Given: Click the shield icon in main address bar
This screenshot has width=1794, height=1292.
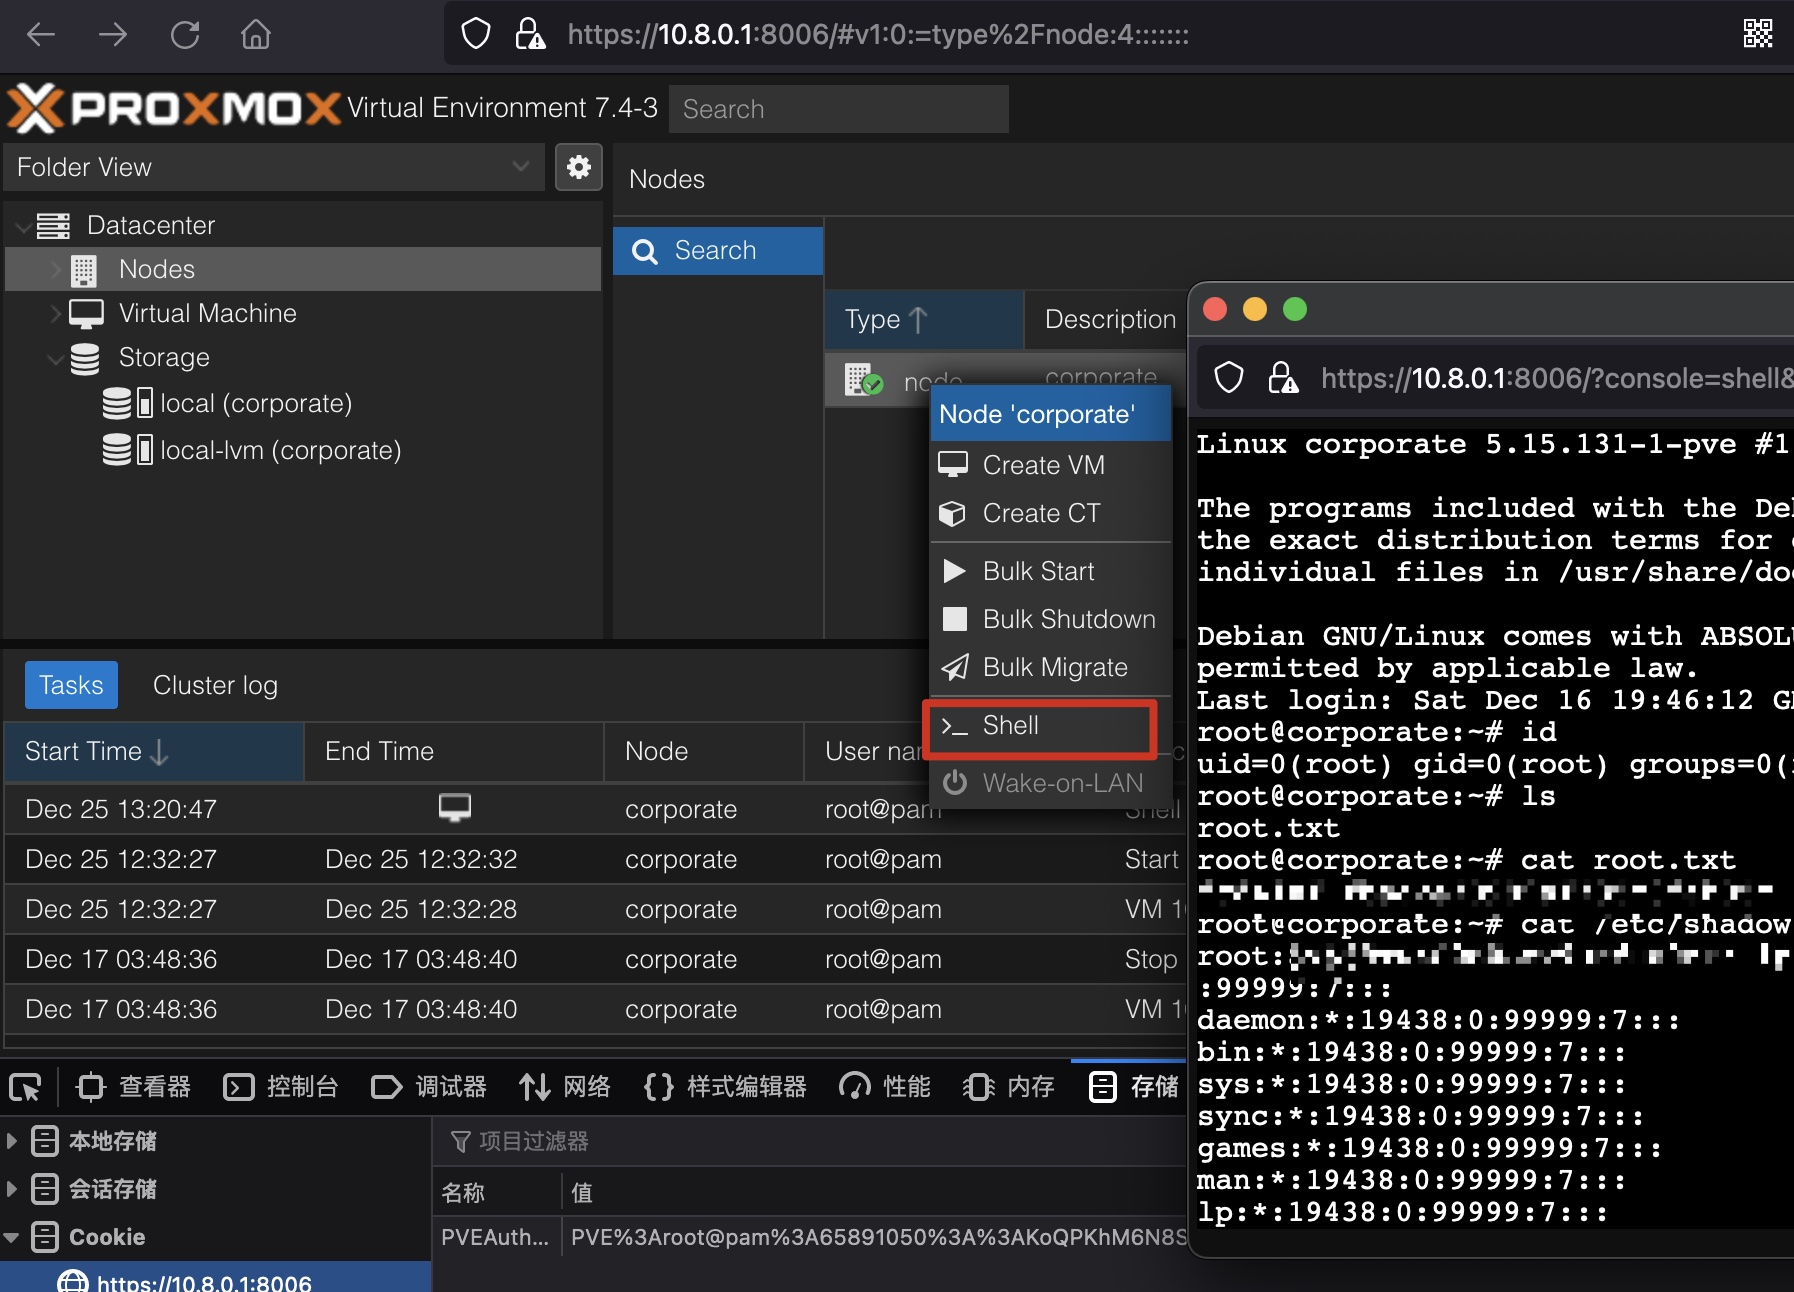Looking at the screenshot, I should pos(476,34).
